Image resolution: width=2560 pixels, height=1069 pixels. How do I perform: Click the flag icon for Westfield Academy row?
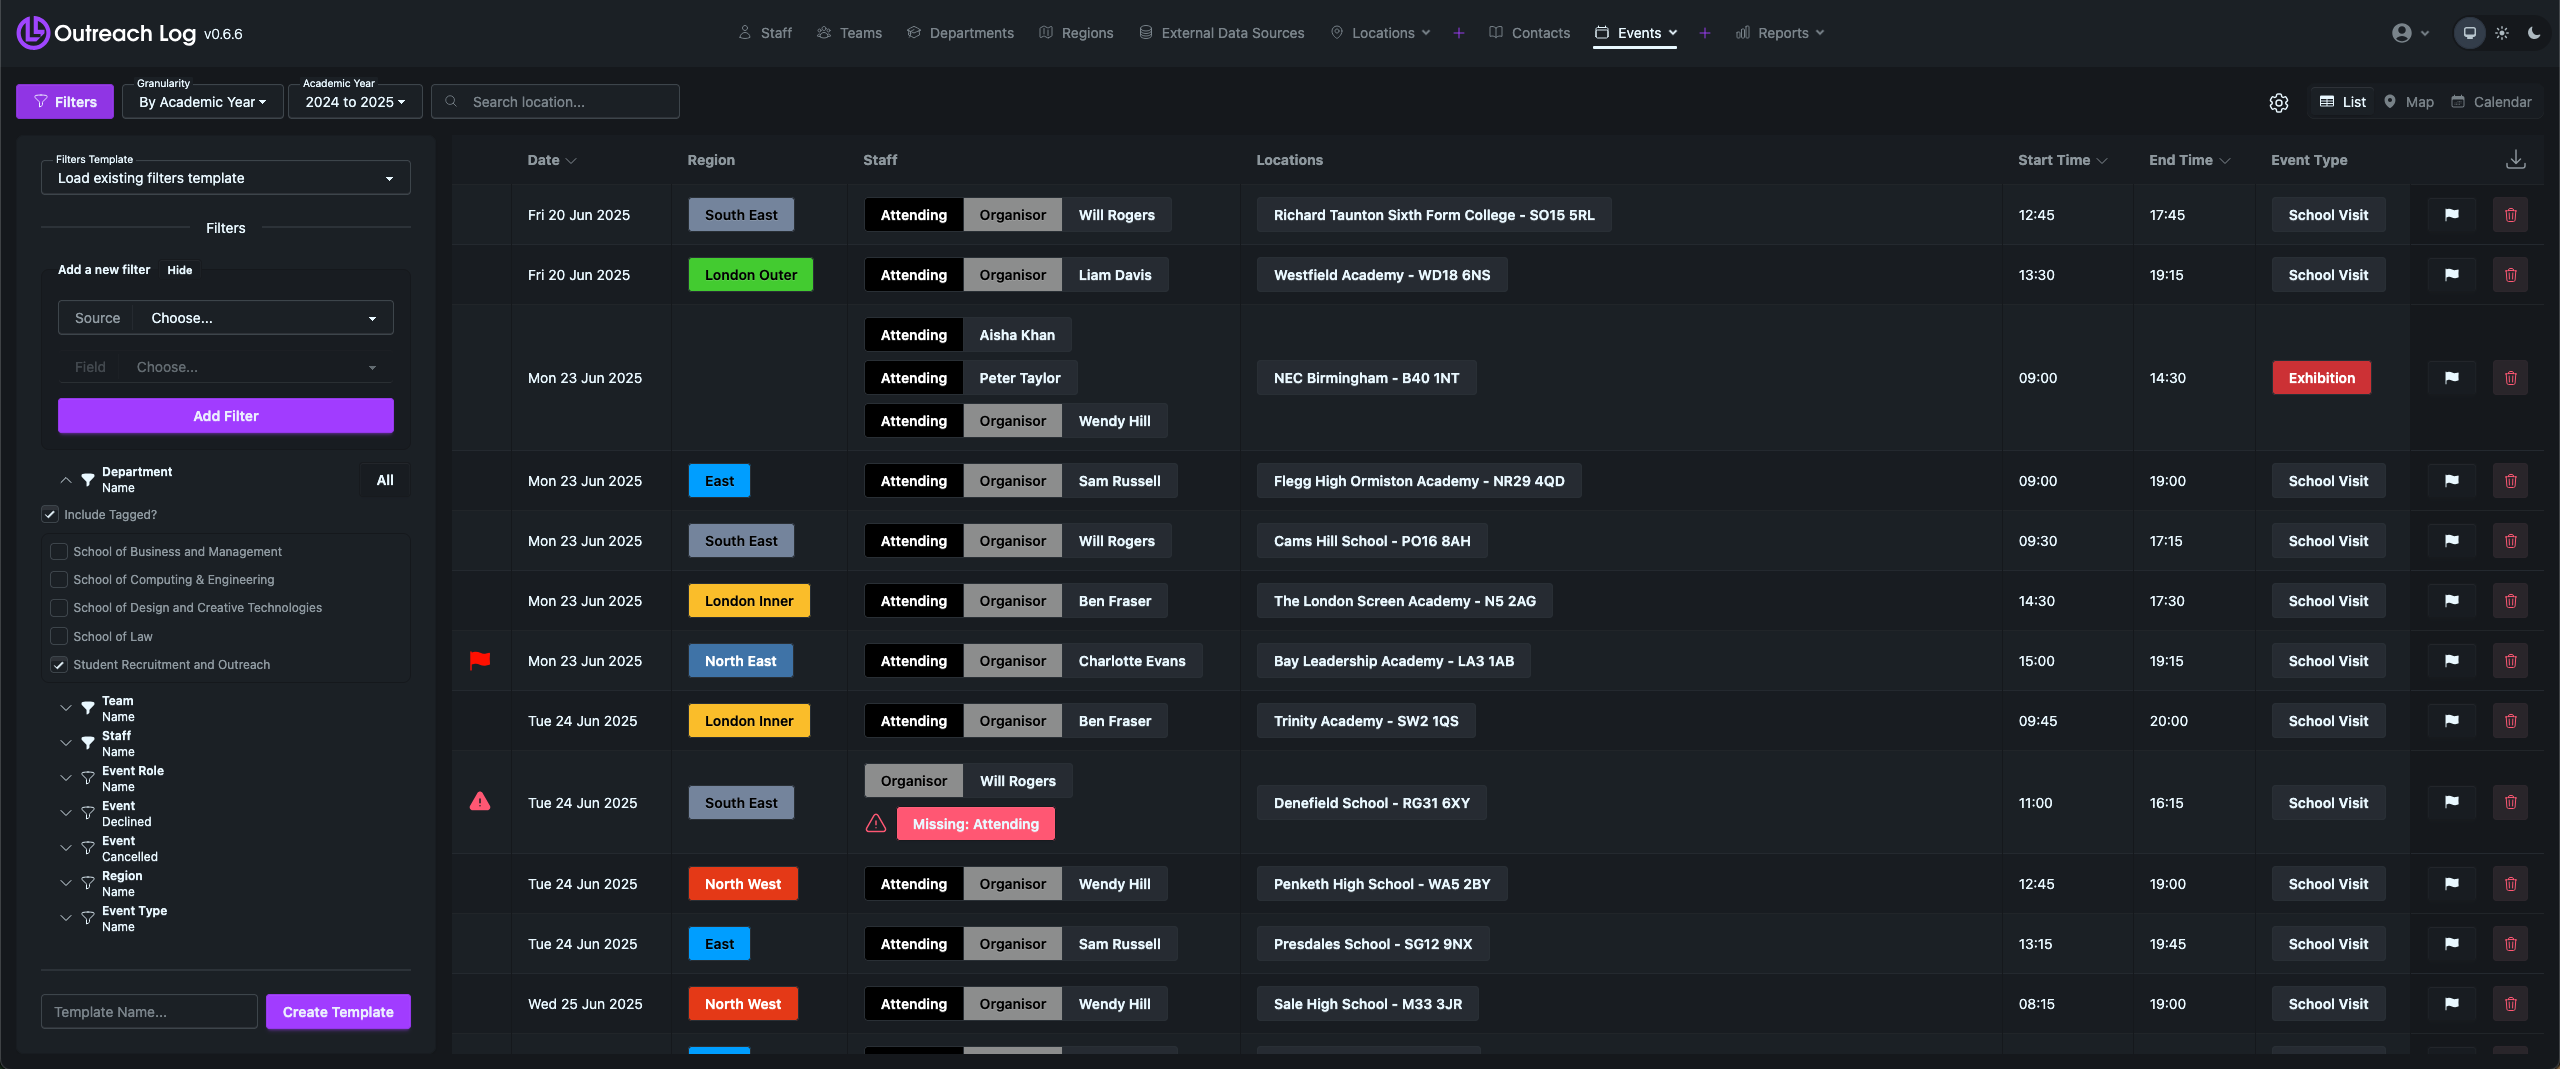pyautogui.click(x=2451, y=275)
